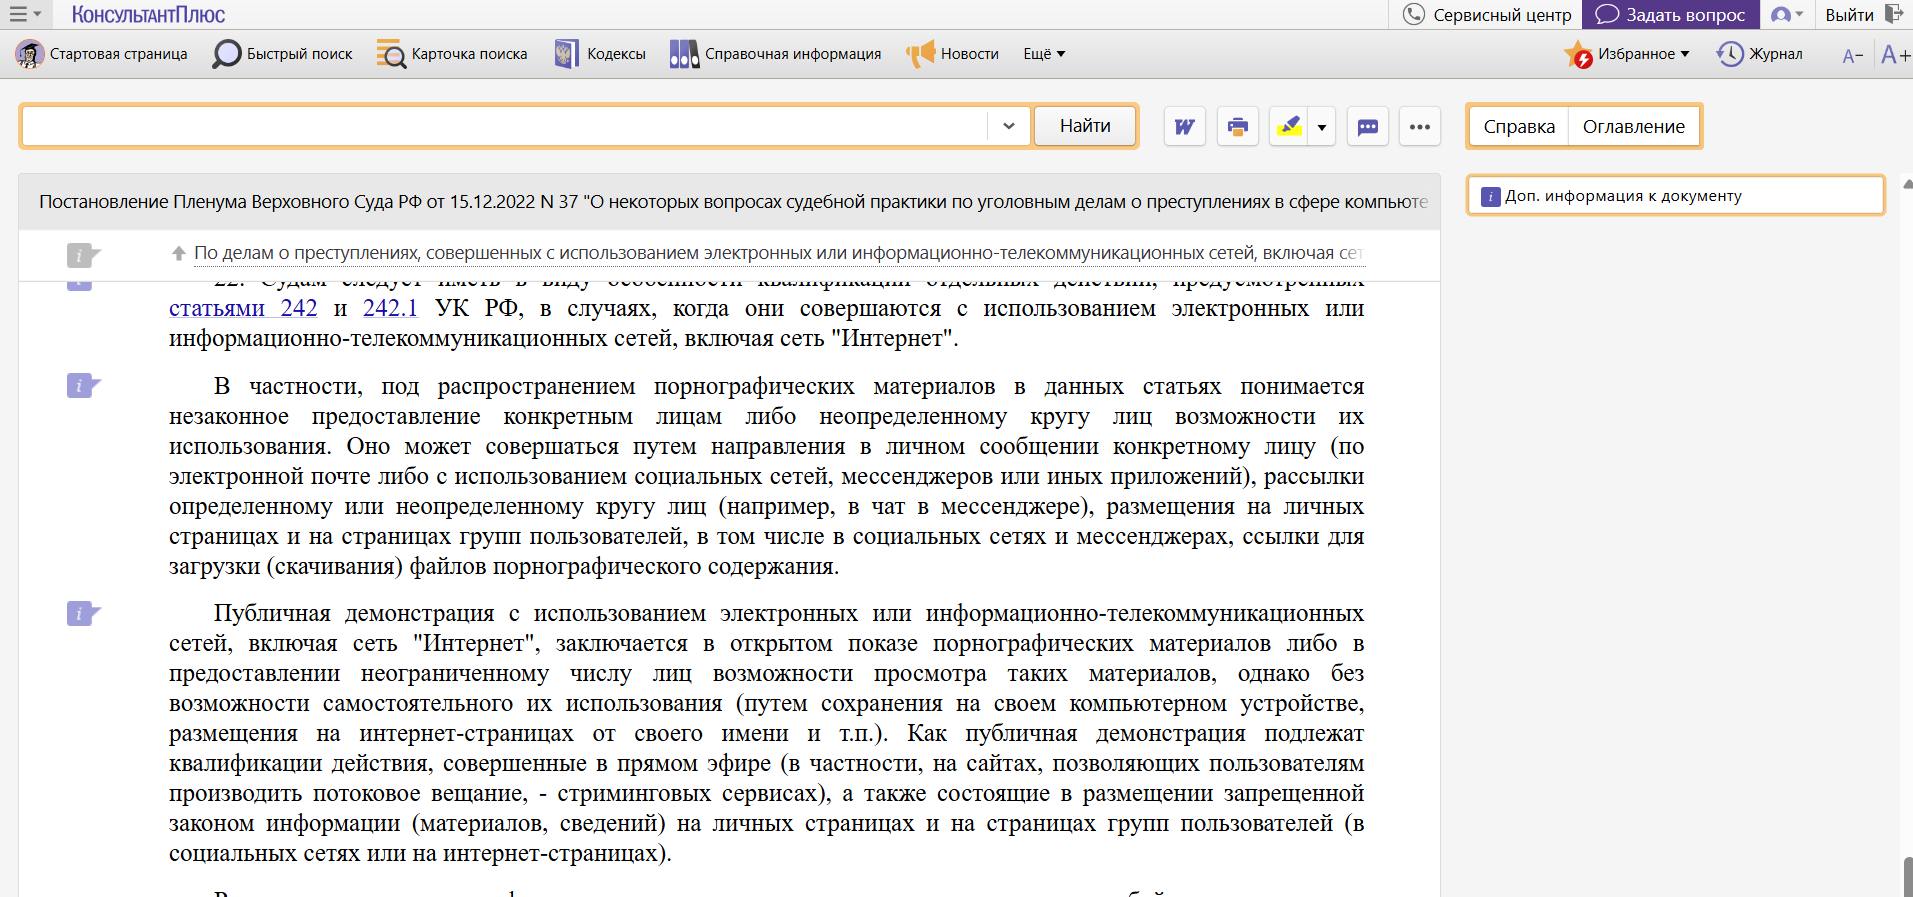
Task: Jump up via the breadcrumb arrow icon
Action: [x=179, y=253]
